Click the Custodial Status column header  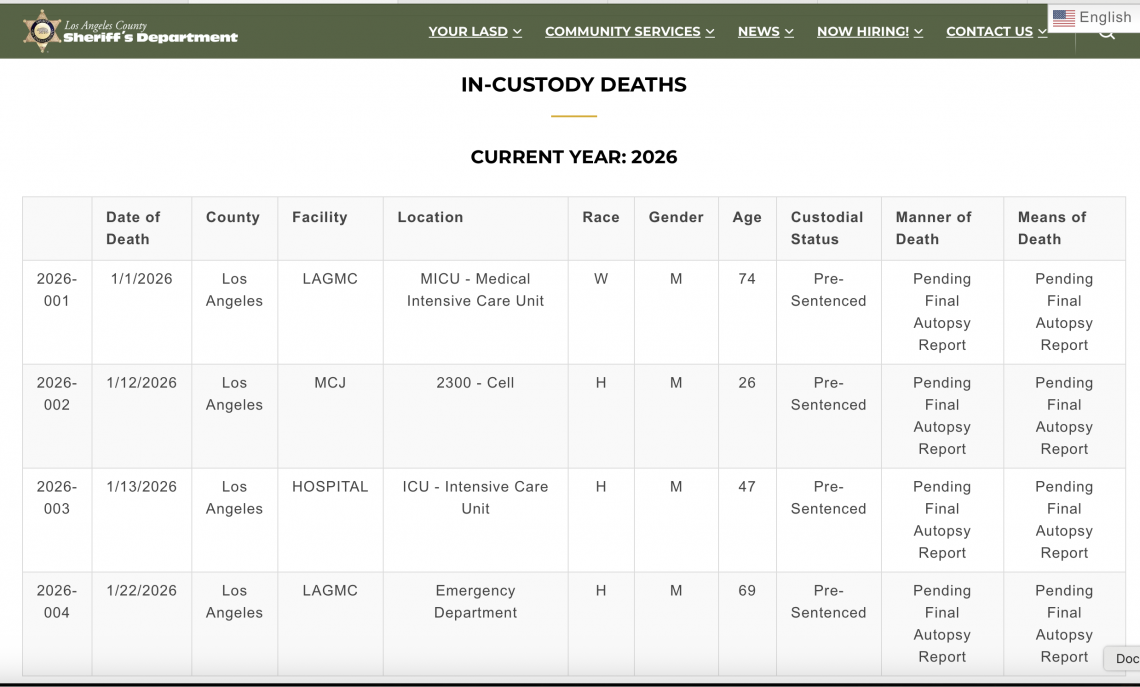[827, 228]
